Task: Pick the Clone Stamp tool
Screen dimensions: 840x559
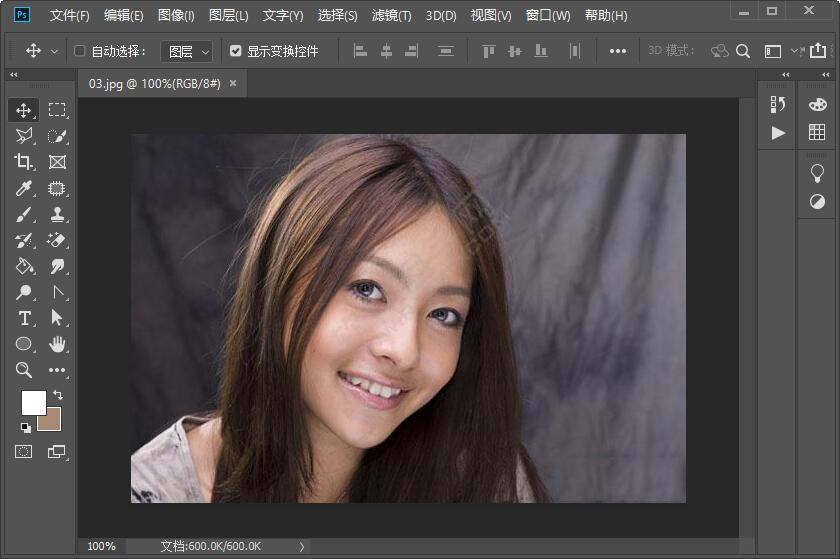Action: pos(57,214)
